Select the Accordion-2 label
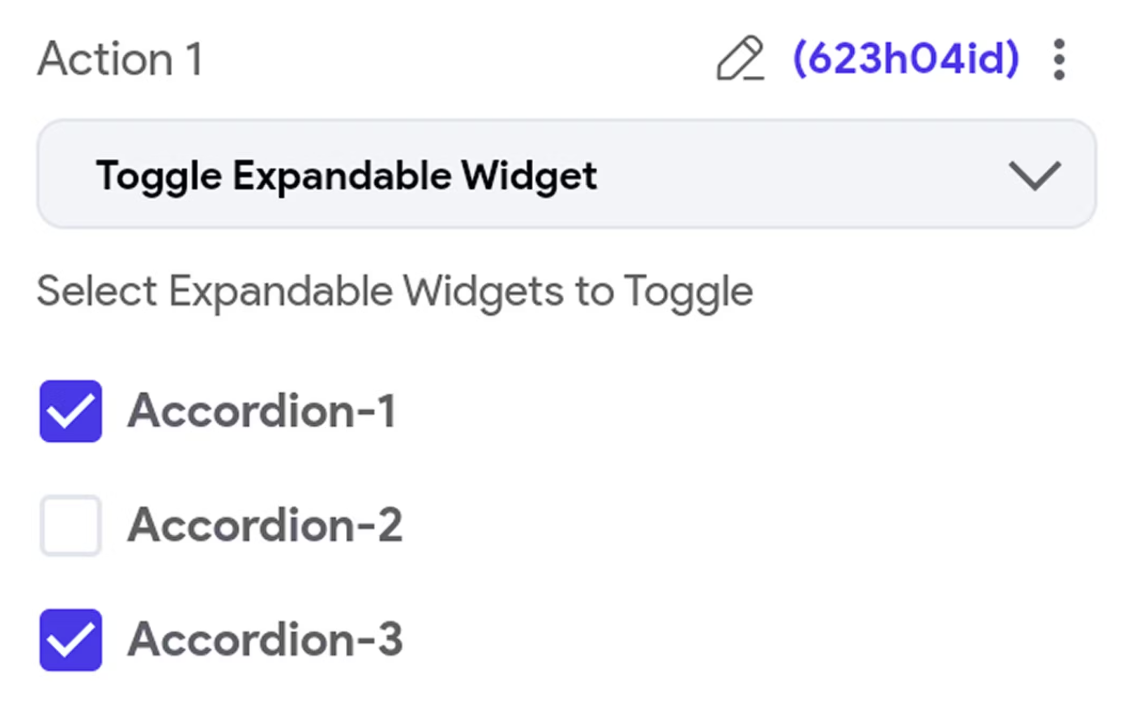1136x708 pixels. click(264, 526)
